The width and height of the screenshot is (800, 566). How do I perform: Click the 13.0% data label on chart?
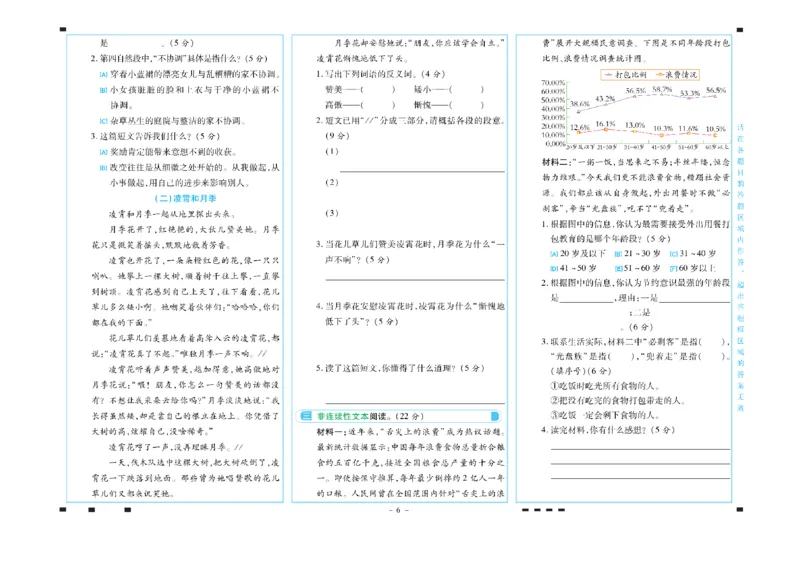pyautogui.click(x=635, y=125)
